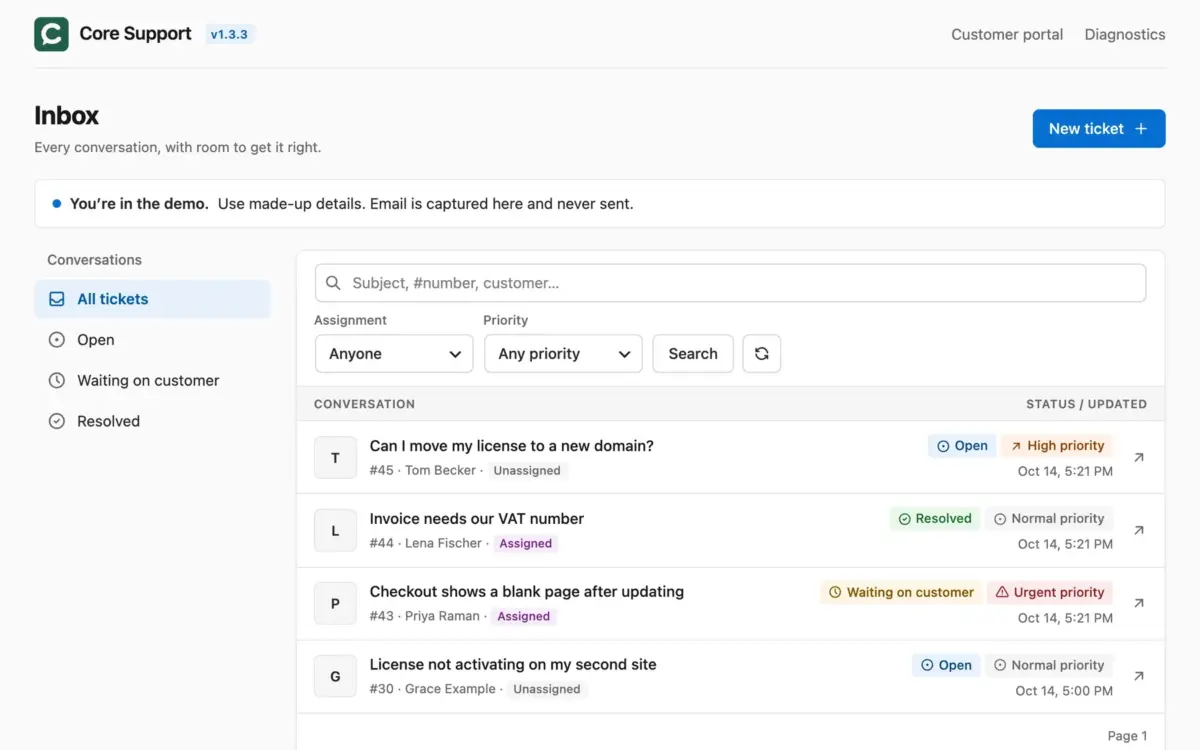Click the Core Support logo icon
The height and width of the screenshot is (750, 1200).
52,34
